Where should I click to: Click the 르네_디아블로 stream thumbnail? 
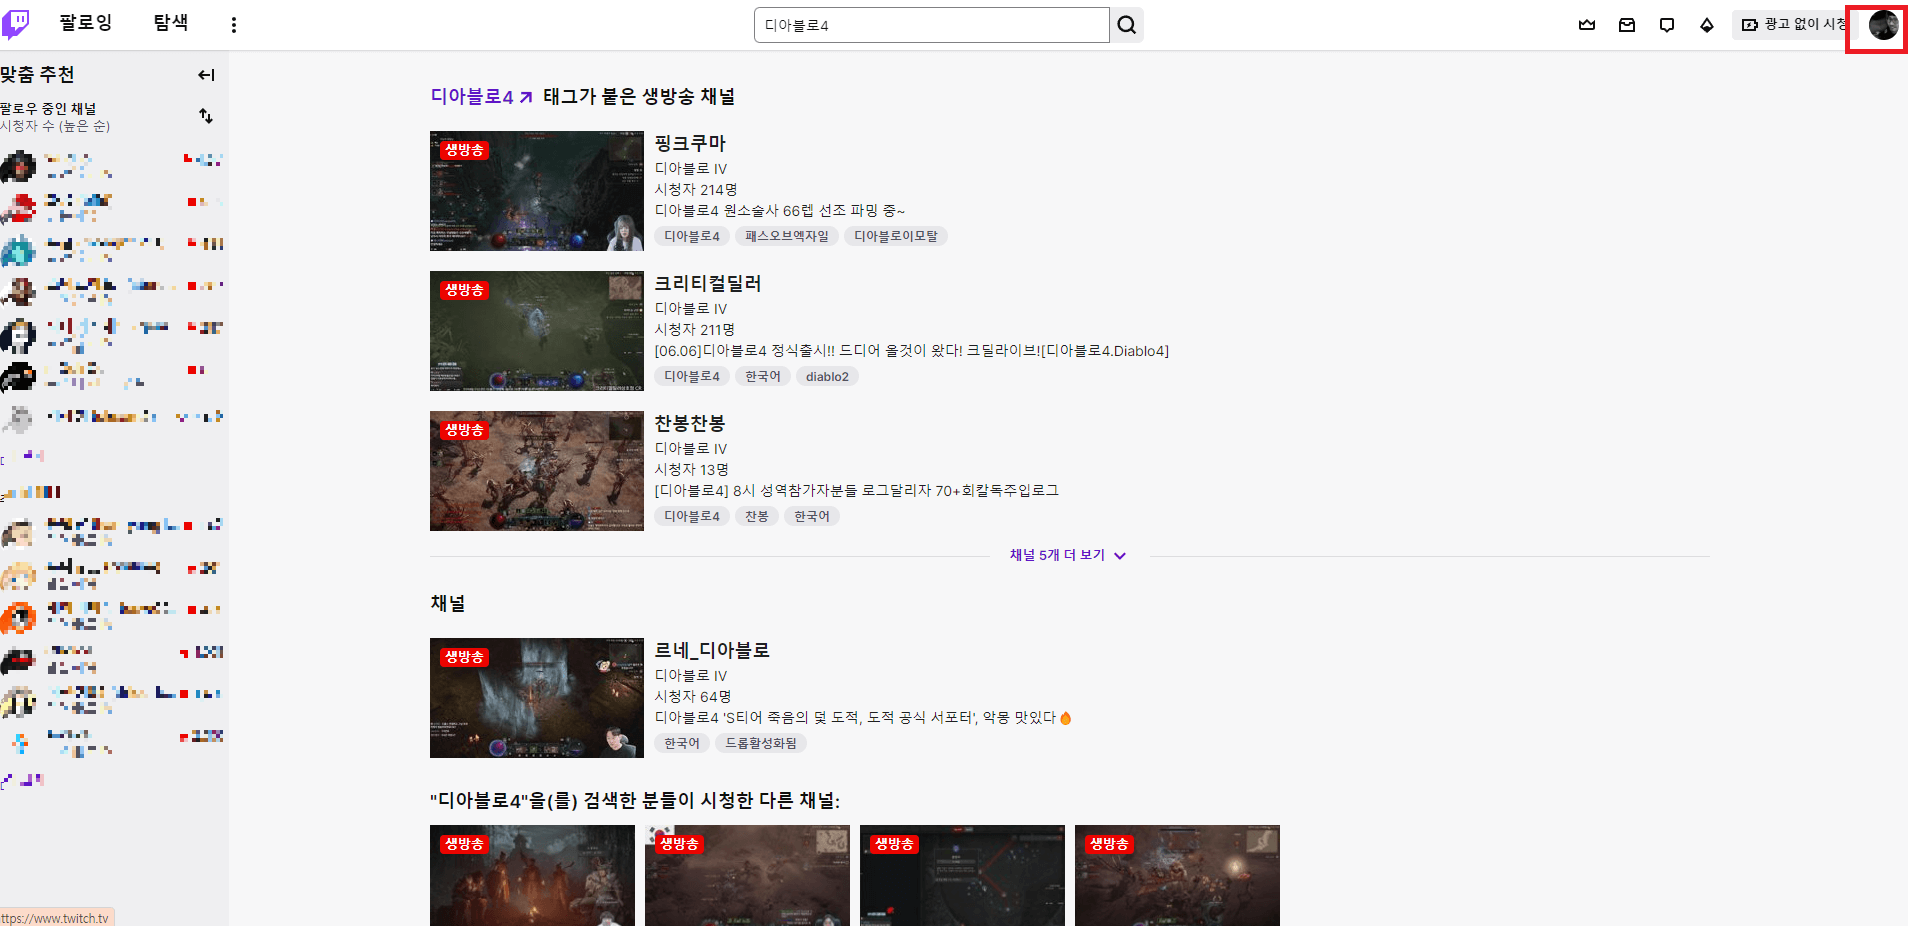536,698
